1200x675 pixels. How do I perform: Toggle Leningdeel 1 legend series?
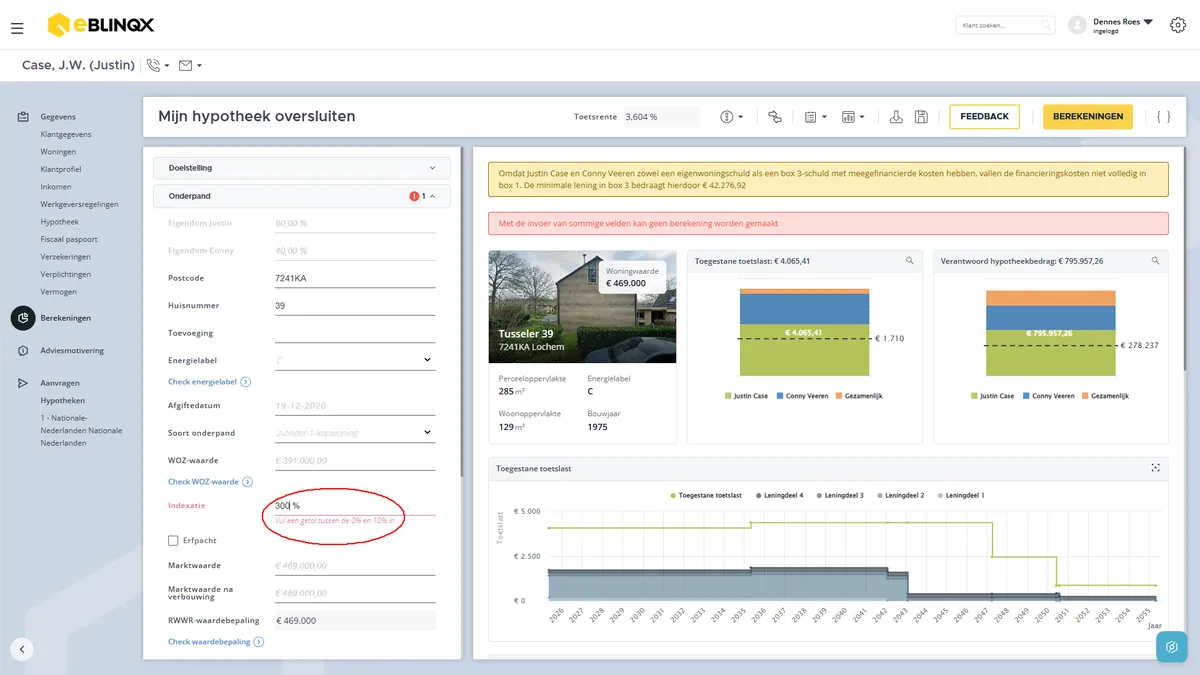click(963, 495)
